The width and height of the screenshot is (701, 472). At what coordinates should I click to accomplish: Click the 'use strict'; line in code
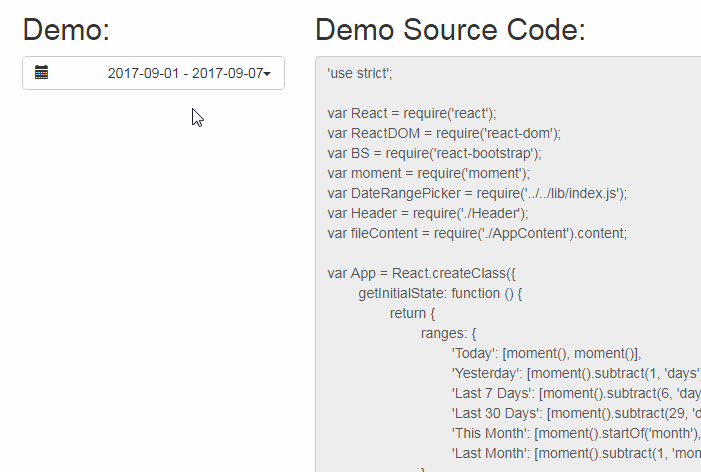point(360,73)
